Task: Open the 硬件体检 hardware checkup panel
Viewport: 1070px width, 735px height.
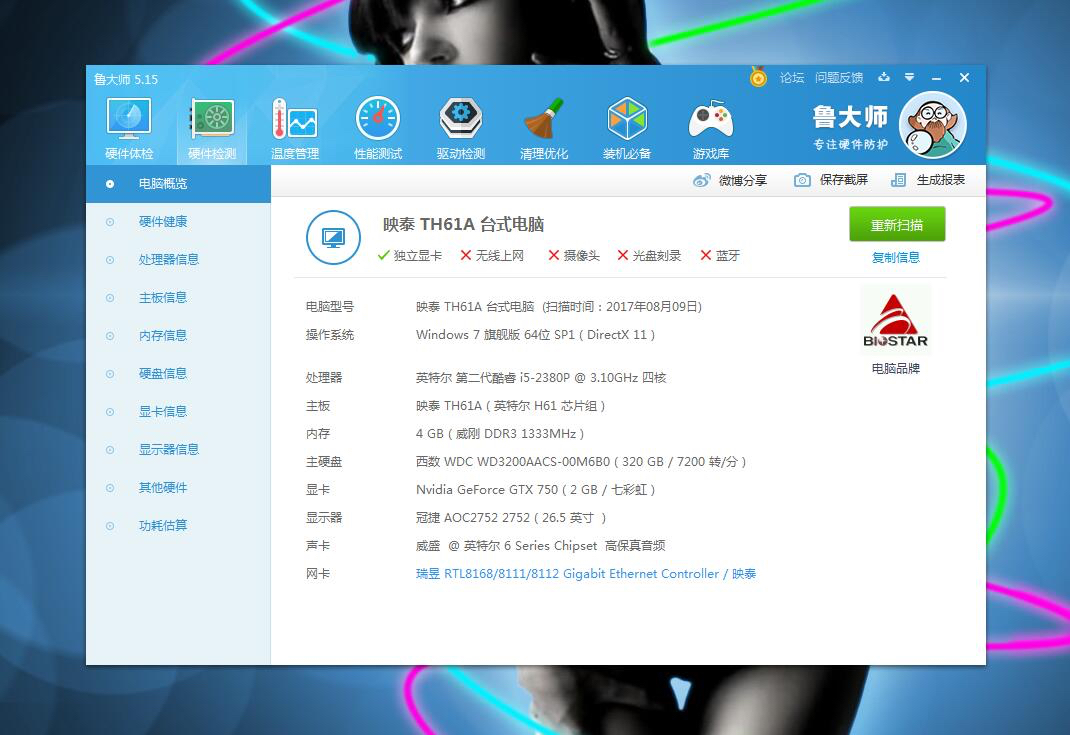Action: point(128,125)
